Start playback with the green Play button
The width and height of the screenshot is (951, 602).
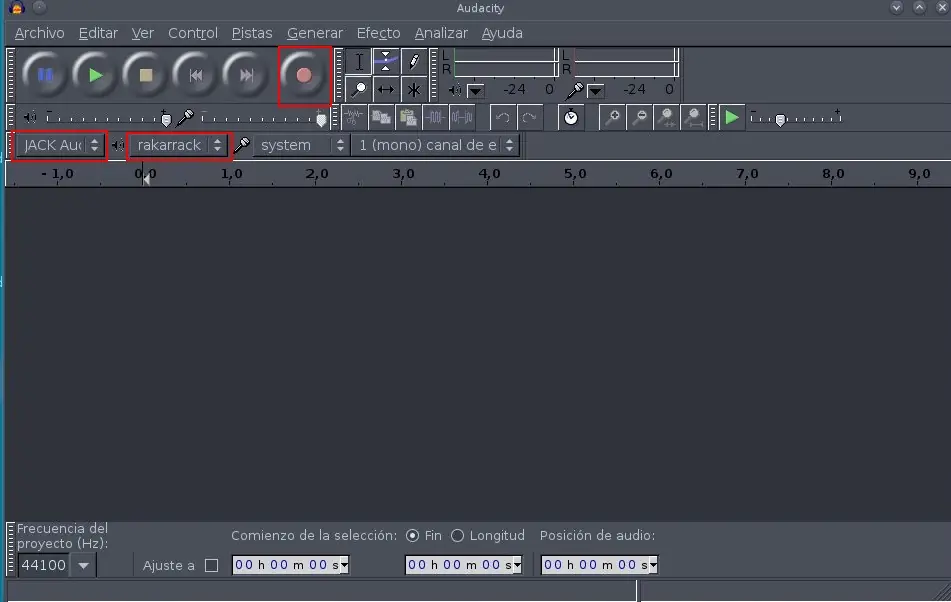[95, 75]
